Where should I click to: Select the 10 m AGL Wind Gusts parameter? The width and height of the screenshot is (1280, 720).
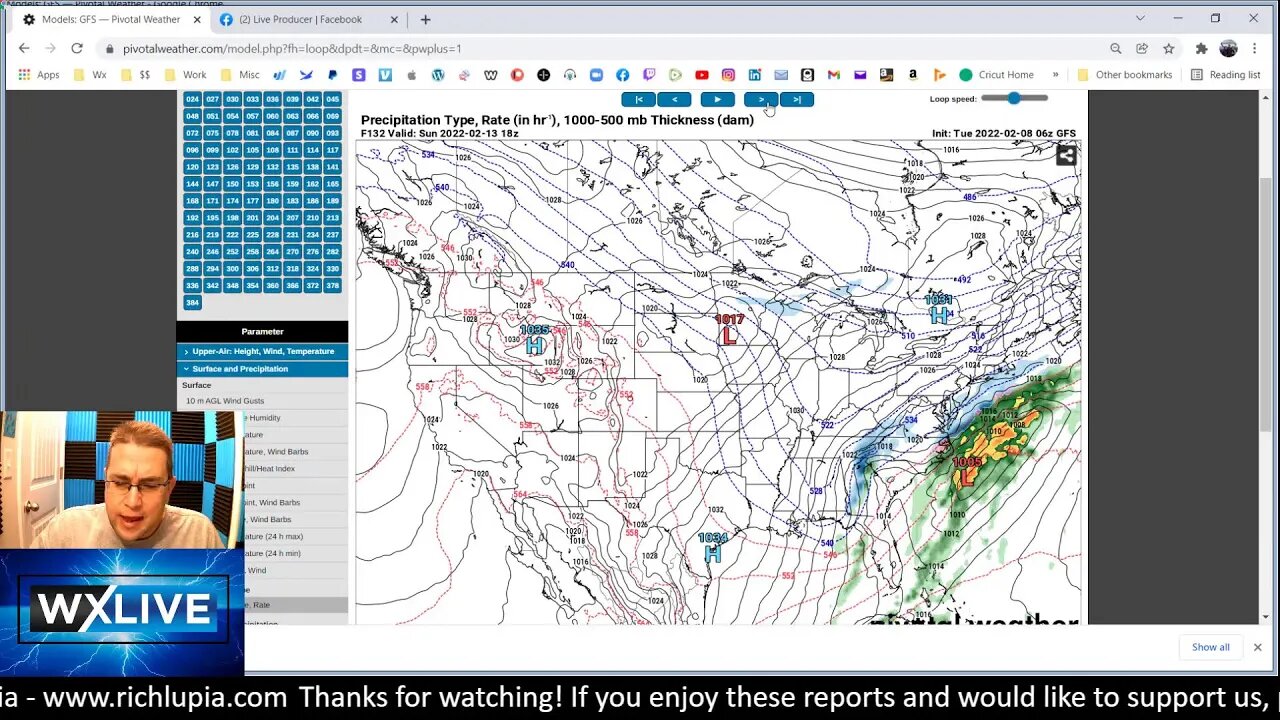click(225, 401)
